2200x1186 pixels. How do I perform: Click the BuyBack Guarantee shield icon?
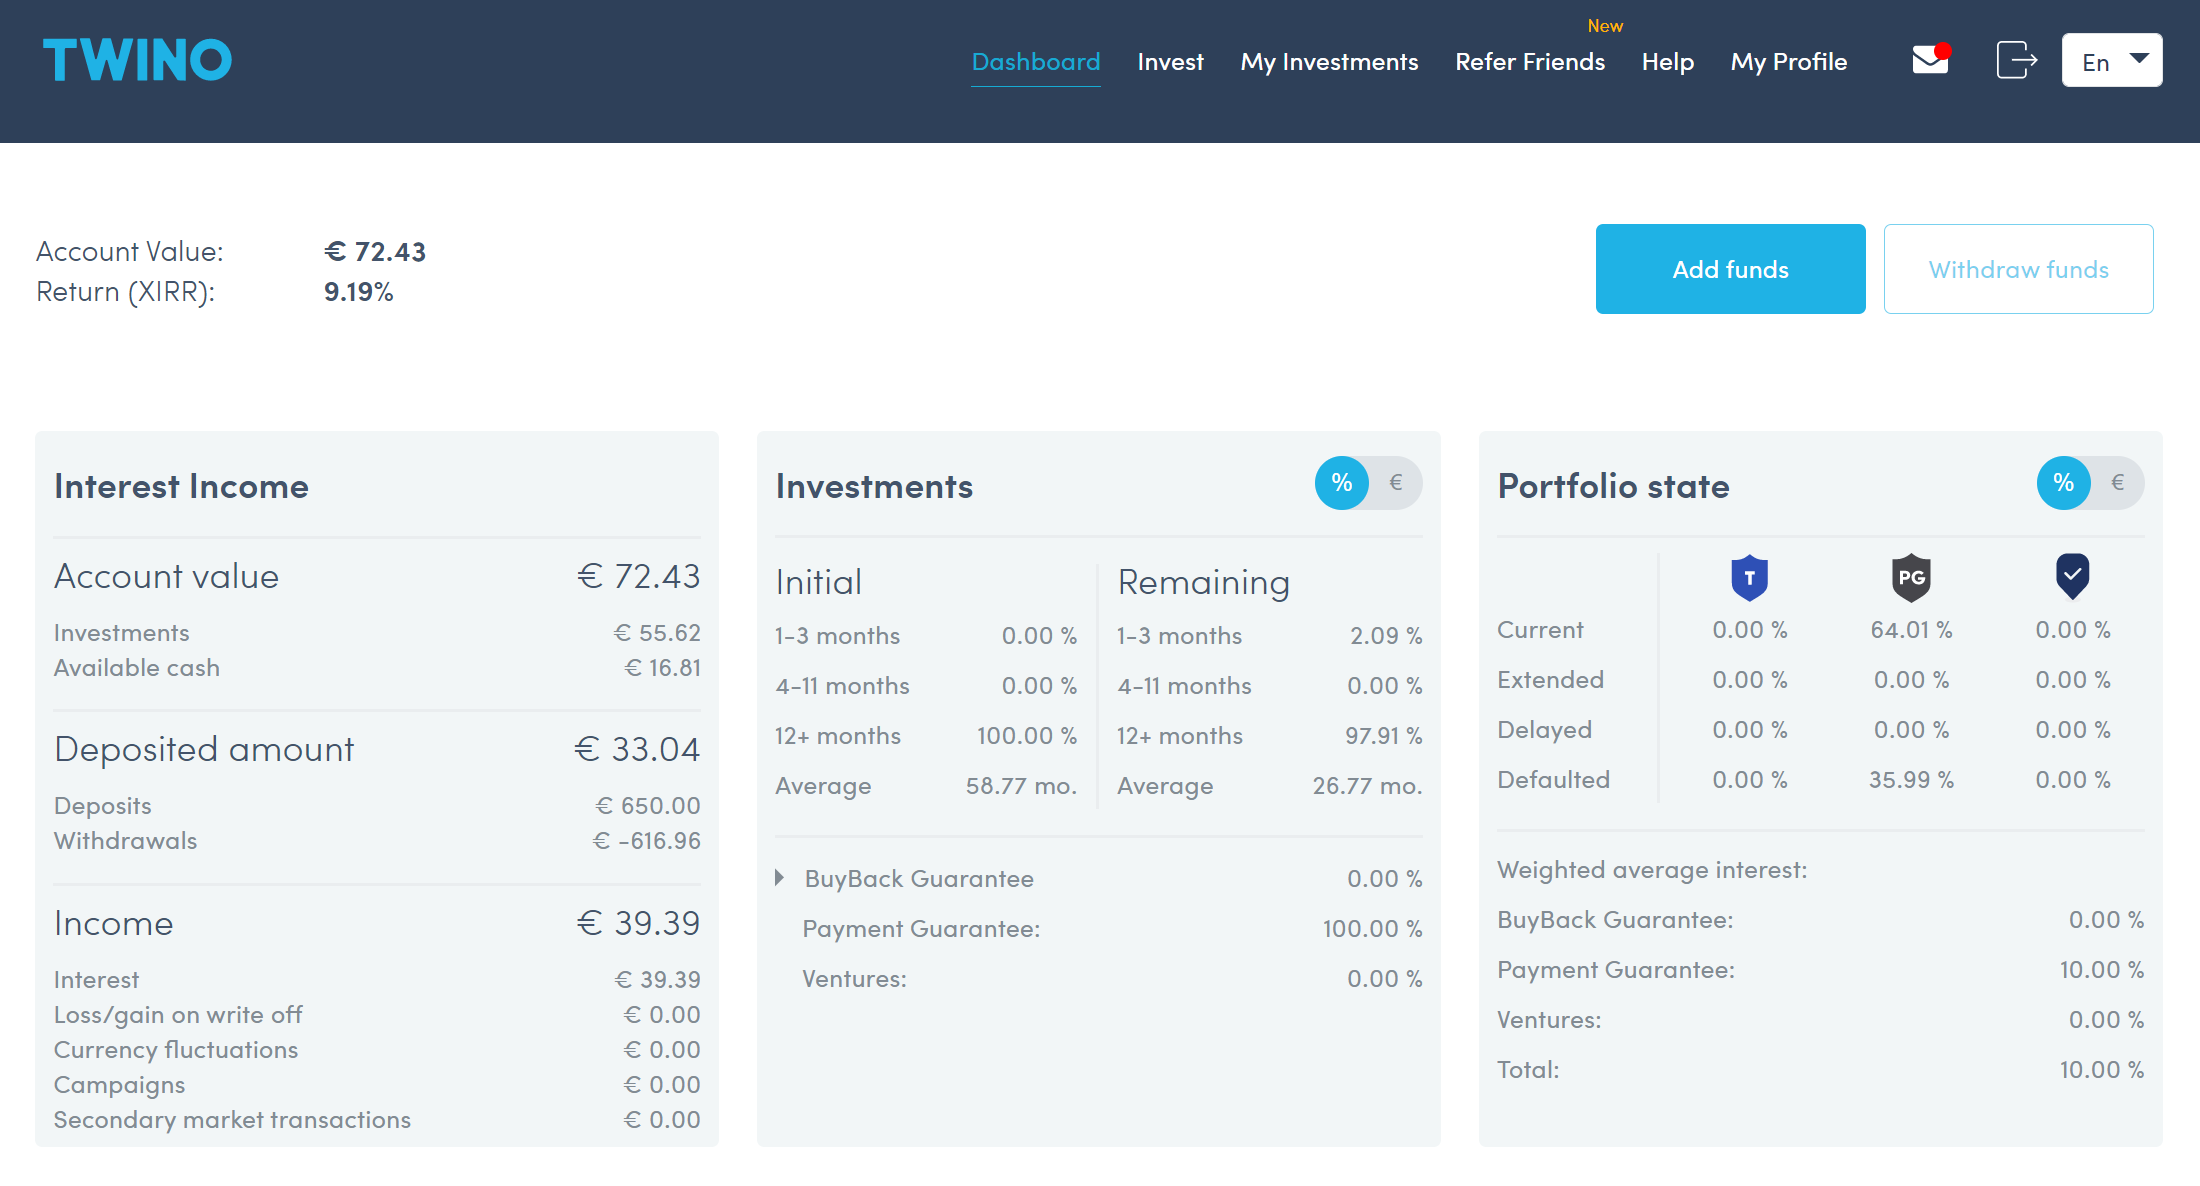[1746, 577]
